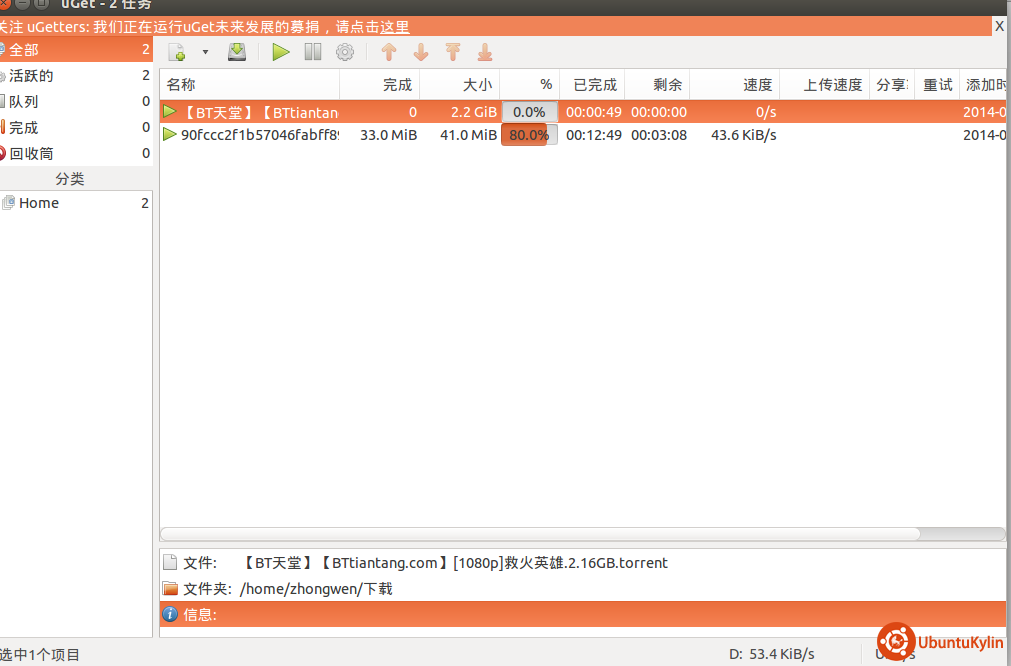This screenshot has height=666, width=1011.
Task: Move the download down in the queue
Action: click(421, 52)
